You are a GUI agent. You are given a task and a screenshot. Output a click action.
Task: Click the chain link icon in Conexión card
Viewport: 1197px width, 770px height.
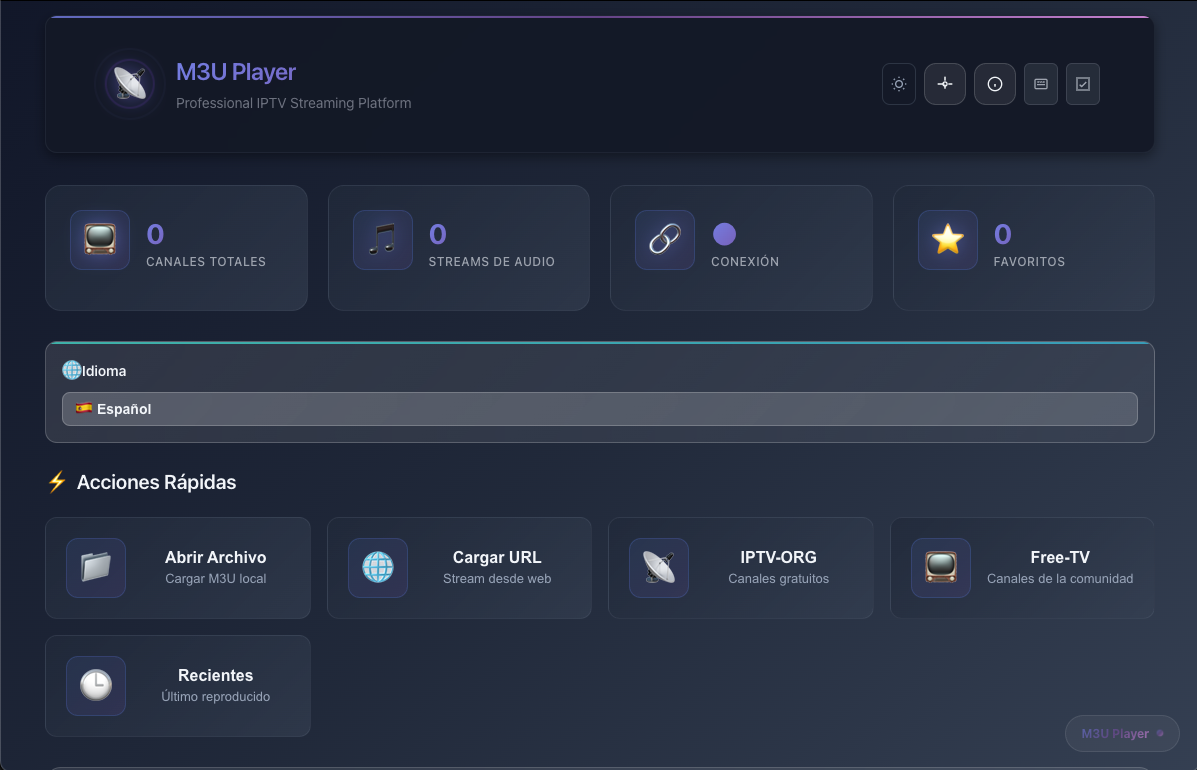coord(665,240)
